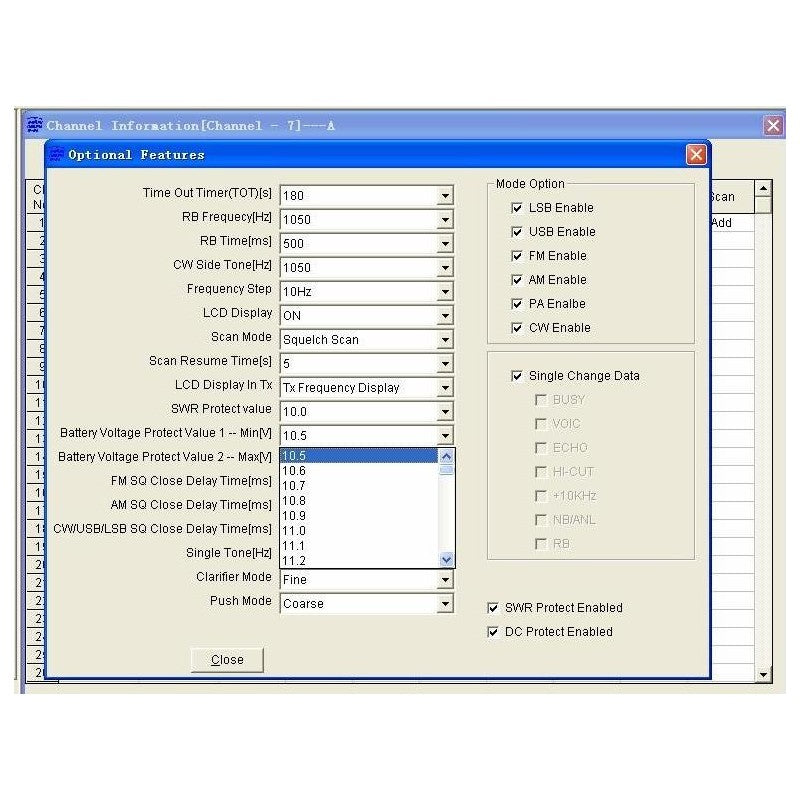Uncheck the LSB Enable checkbox

516,208
